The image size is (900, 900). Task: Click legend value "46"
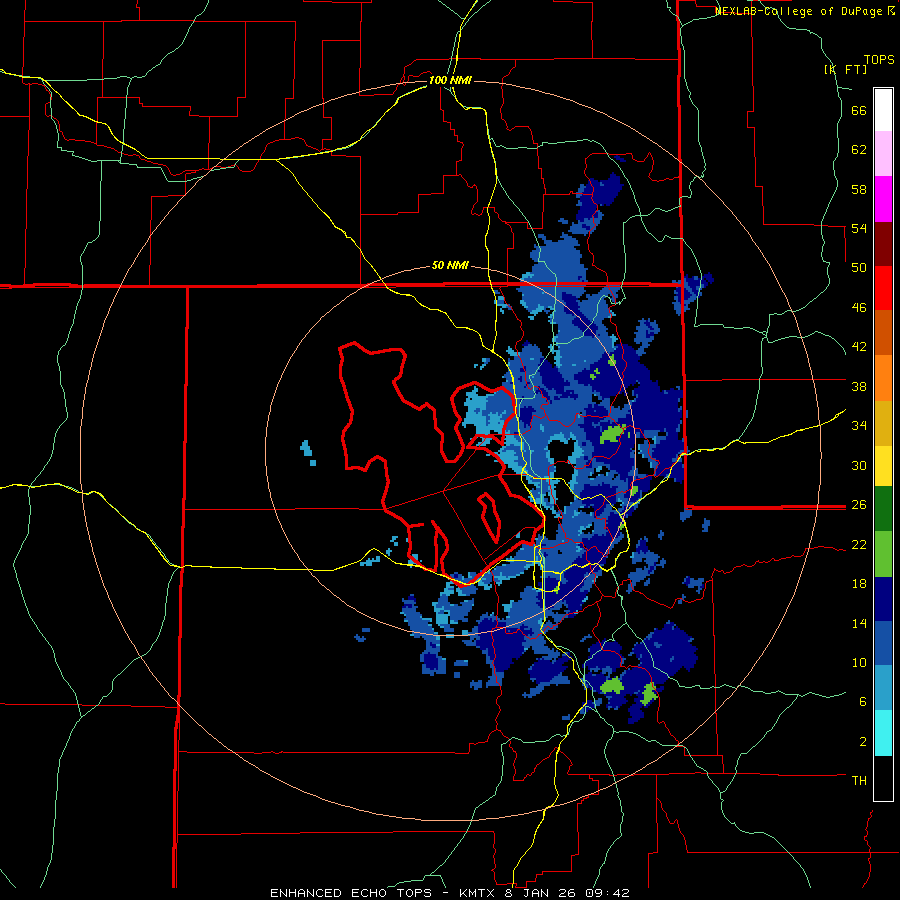[x=859, y=308]
